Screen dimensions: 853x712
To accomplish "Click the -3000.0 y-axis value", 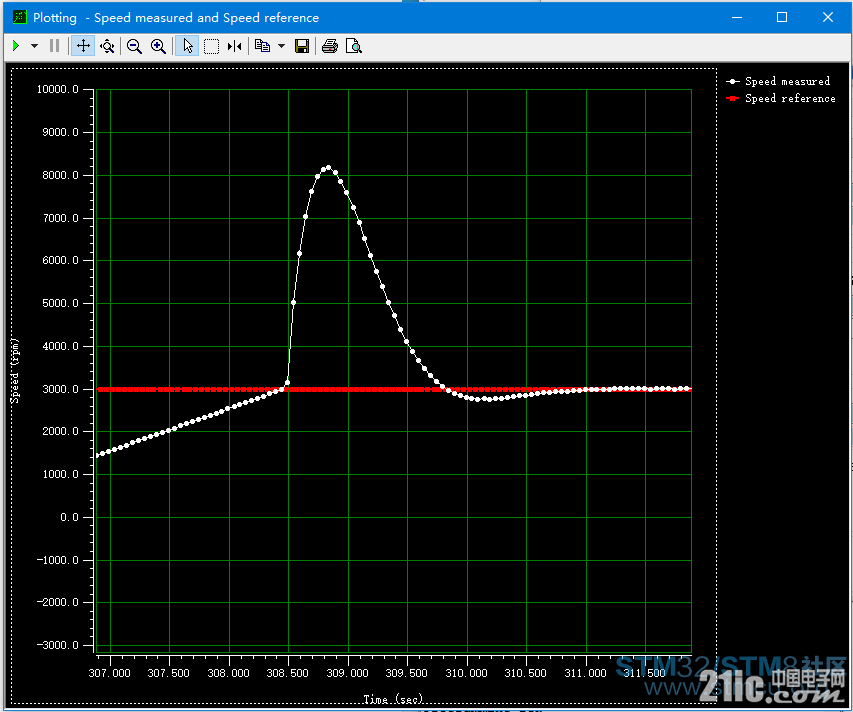I will [58, 645].
